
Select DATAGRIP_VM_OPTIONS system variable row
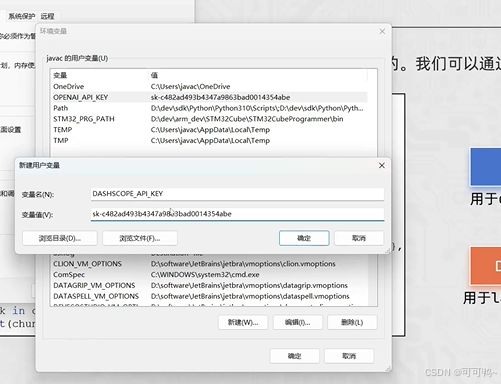(x=210, y=285)
